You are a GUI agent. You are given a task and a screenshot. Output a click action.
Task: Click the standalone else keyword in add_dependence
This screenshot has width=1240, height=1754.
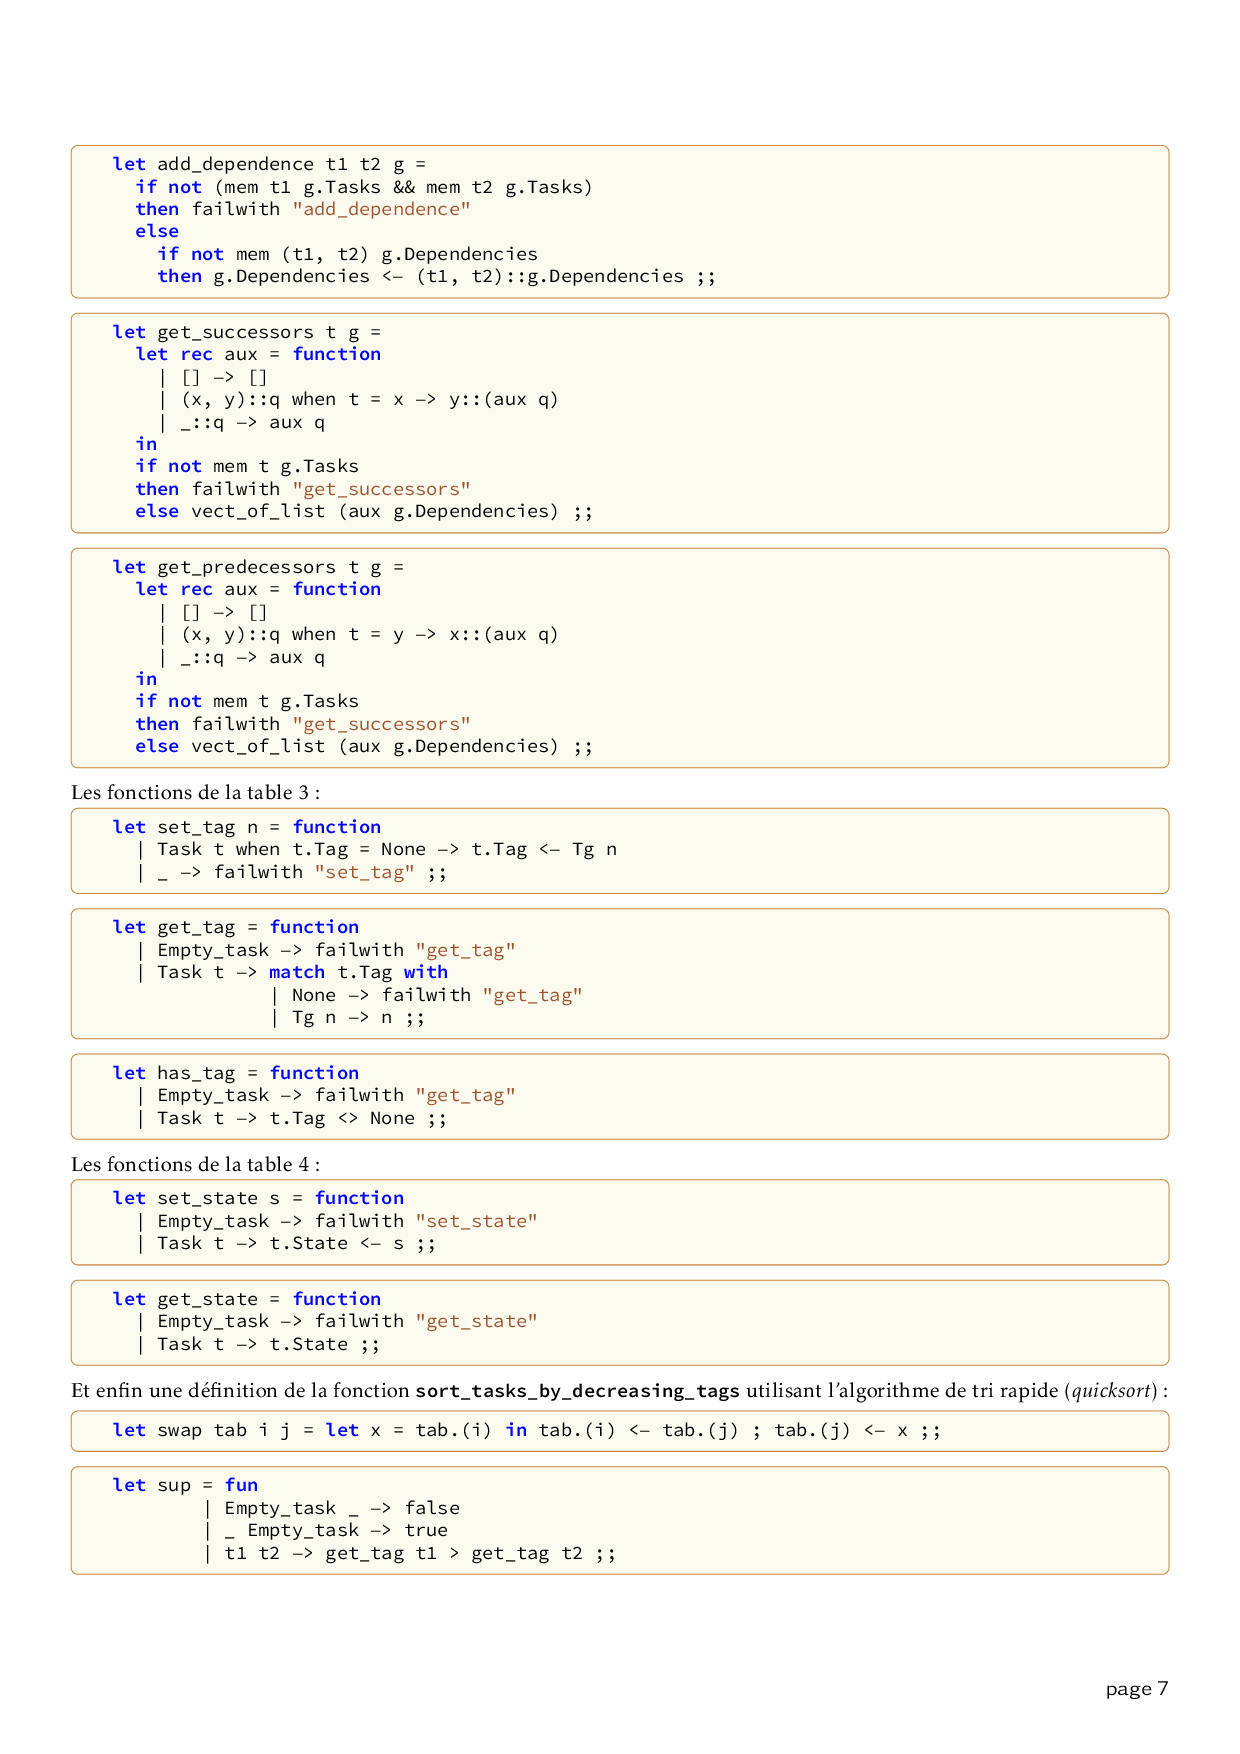click(157, 231)
